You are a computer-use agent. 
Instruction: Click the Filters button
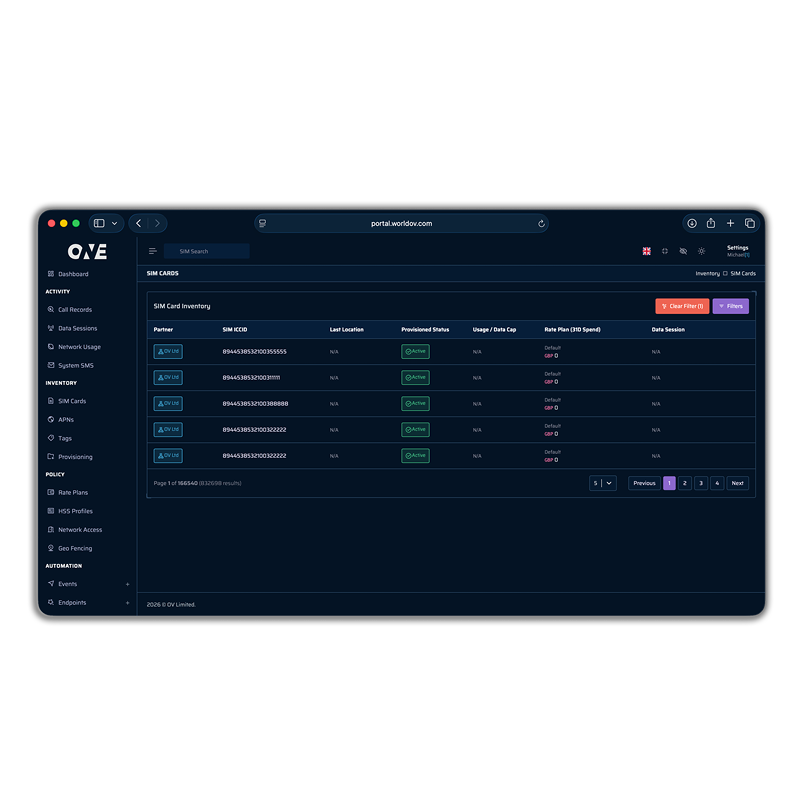730,306
